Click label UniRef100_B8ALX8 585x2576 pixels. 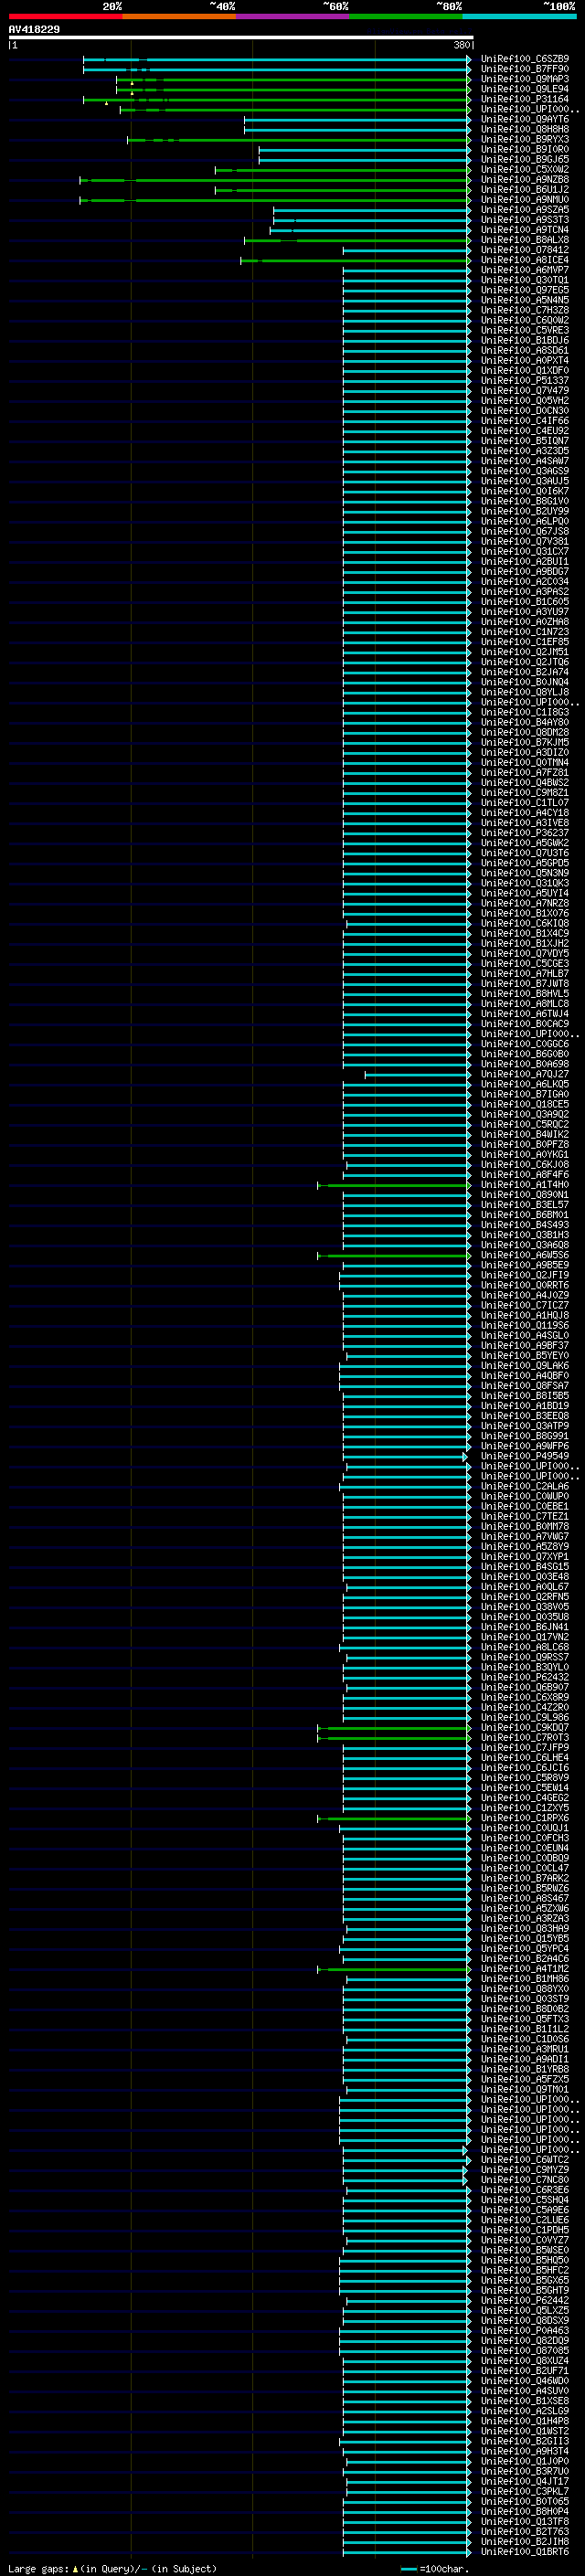point(525,240)
